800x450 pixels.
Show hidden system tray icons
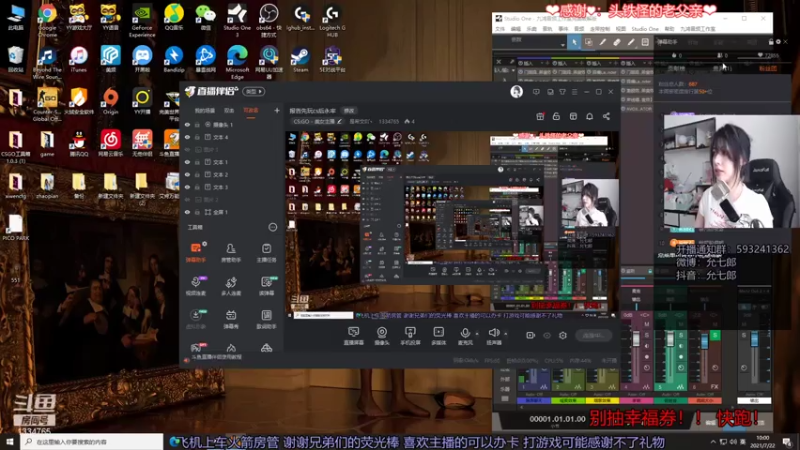(713, 442)
